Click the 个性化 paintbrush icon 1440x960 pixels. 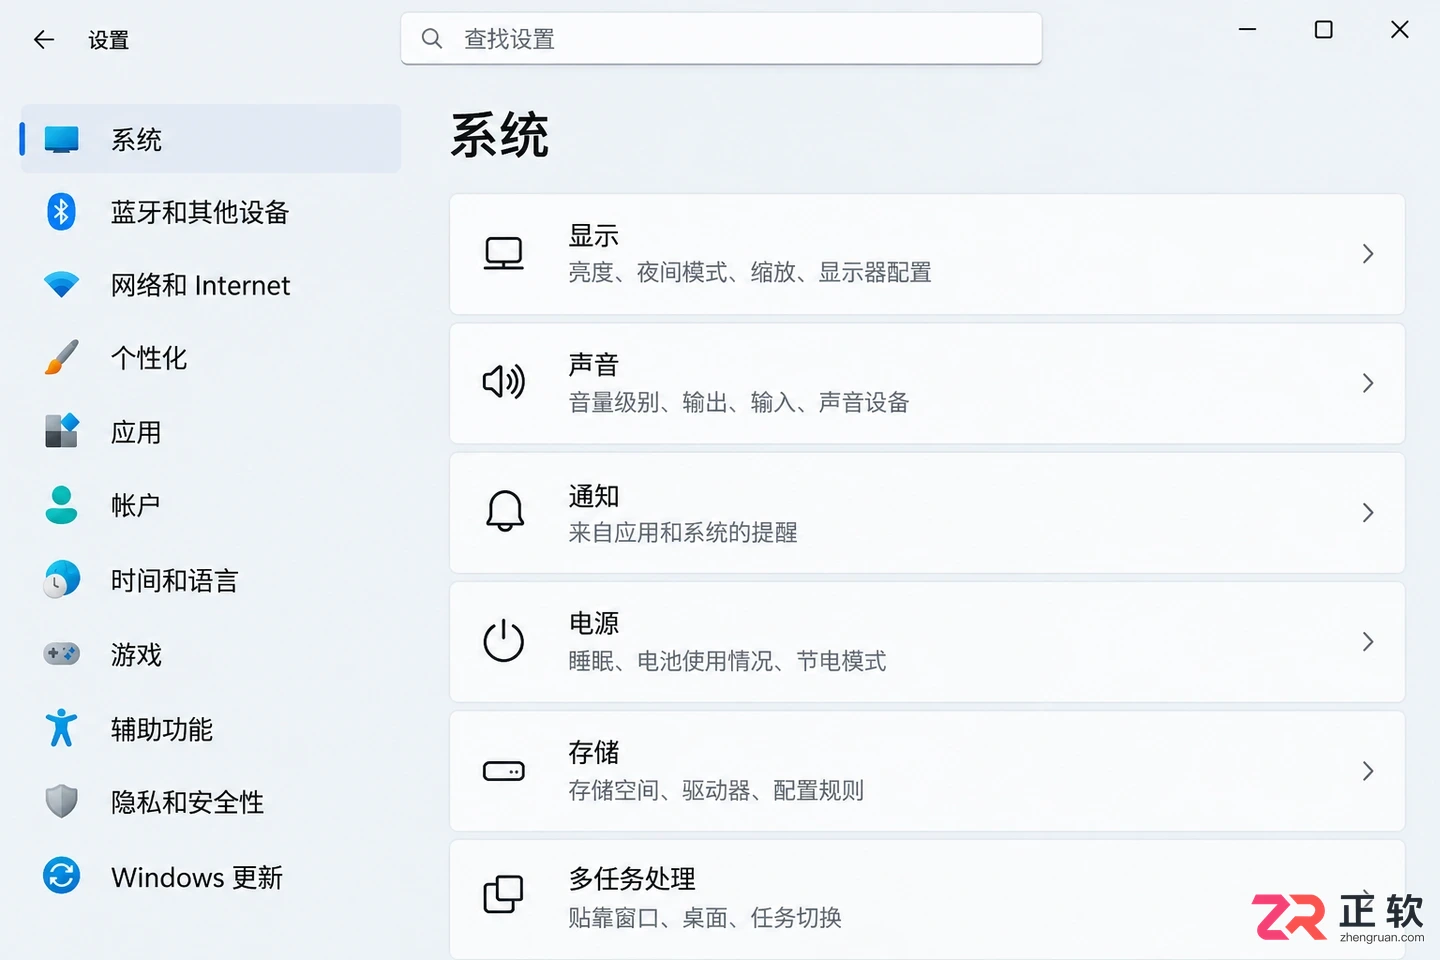[62, 358]
